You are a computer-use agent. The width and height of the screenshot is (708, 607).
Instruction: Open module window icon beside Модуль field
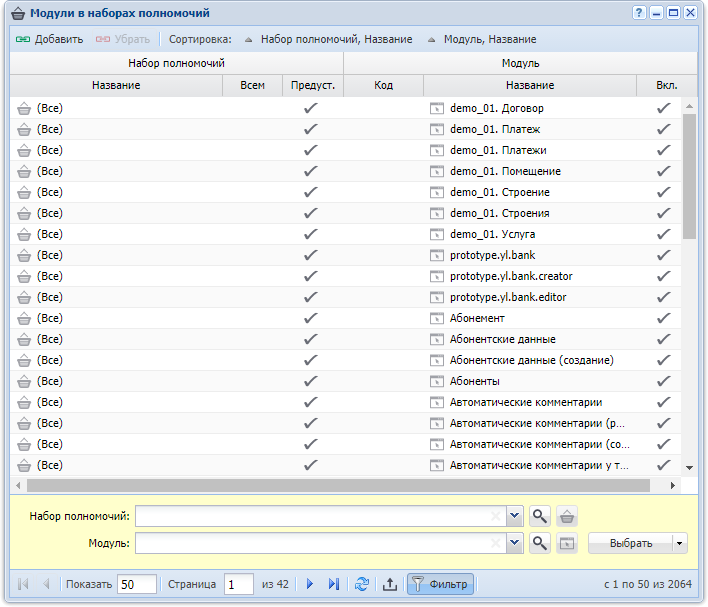[x=567, y=543]
